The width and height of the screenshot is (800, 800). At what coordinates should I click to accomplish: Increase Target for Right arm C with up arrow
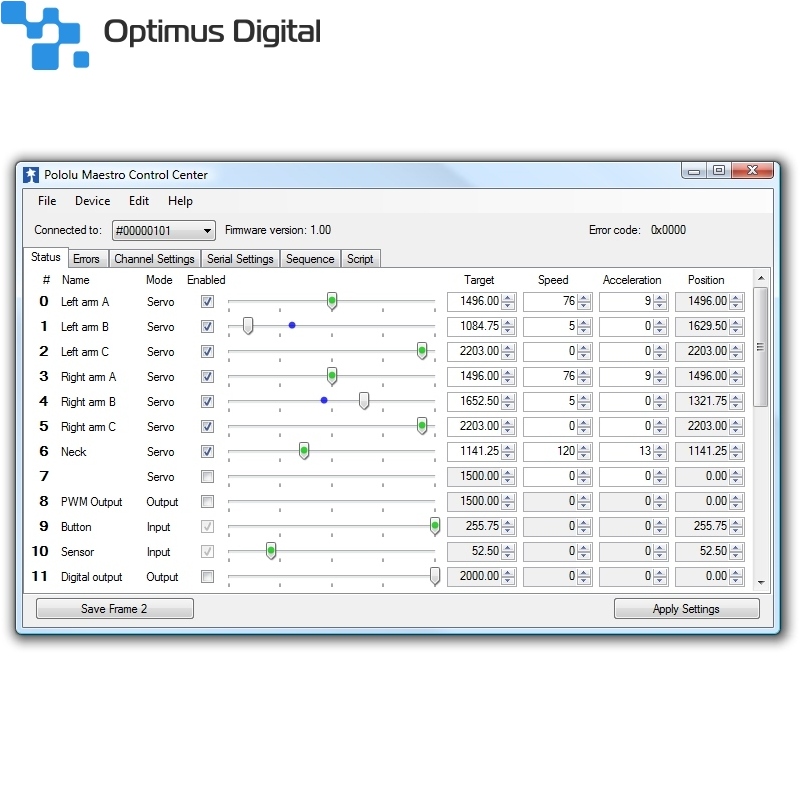508,422
